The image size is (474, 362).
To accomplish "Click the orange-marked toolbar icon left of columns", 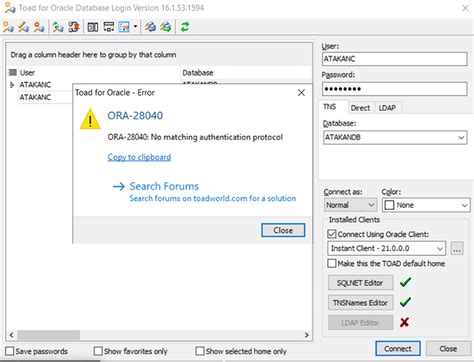I will pos(74,27).
